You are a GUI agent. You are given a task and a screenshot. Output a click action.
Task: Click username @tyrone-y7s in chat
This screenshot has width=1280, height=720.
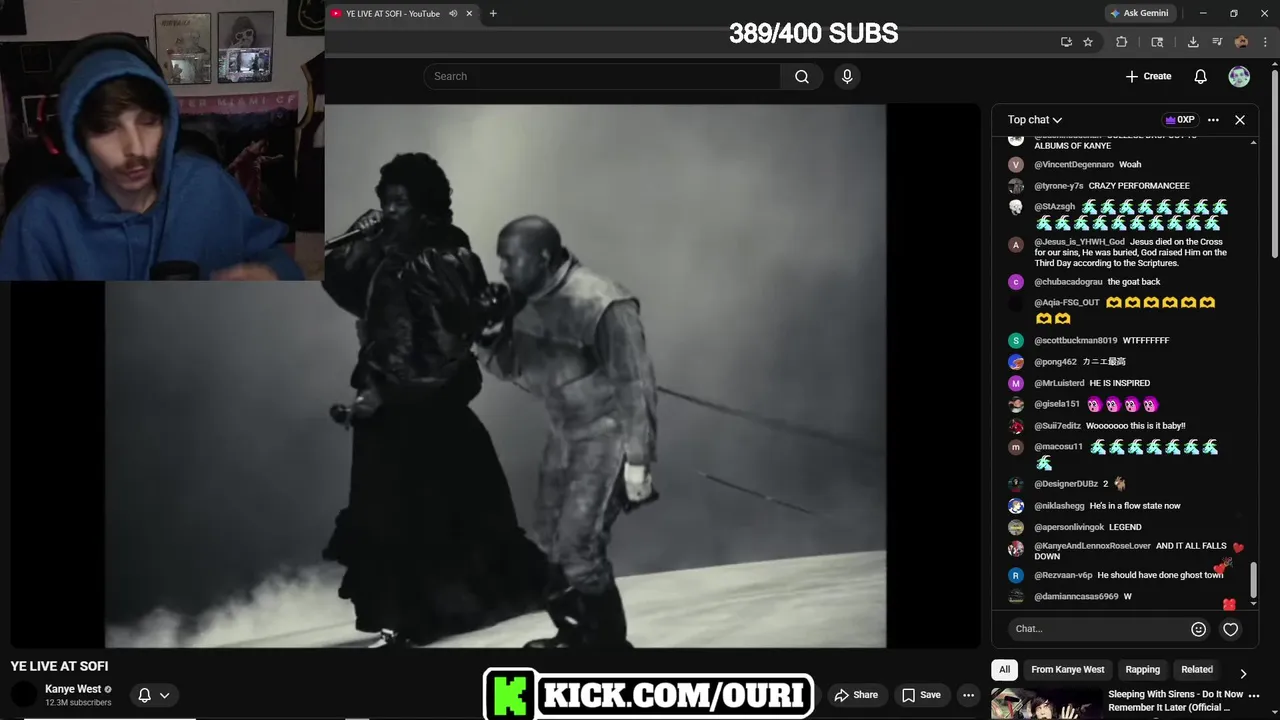pyautogui.click(x=1059, y=186)
